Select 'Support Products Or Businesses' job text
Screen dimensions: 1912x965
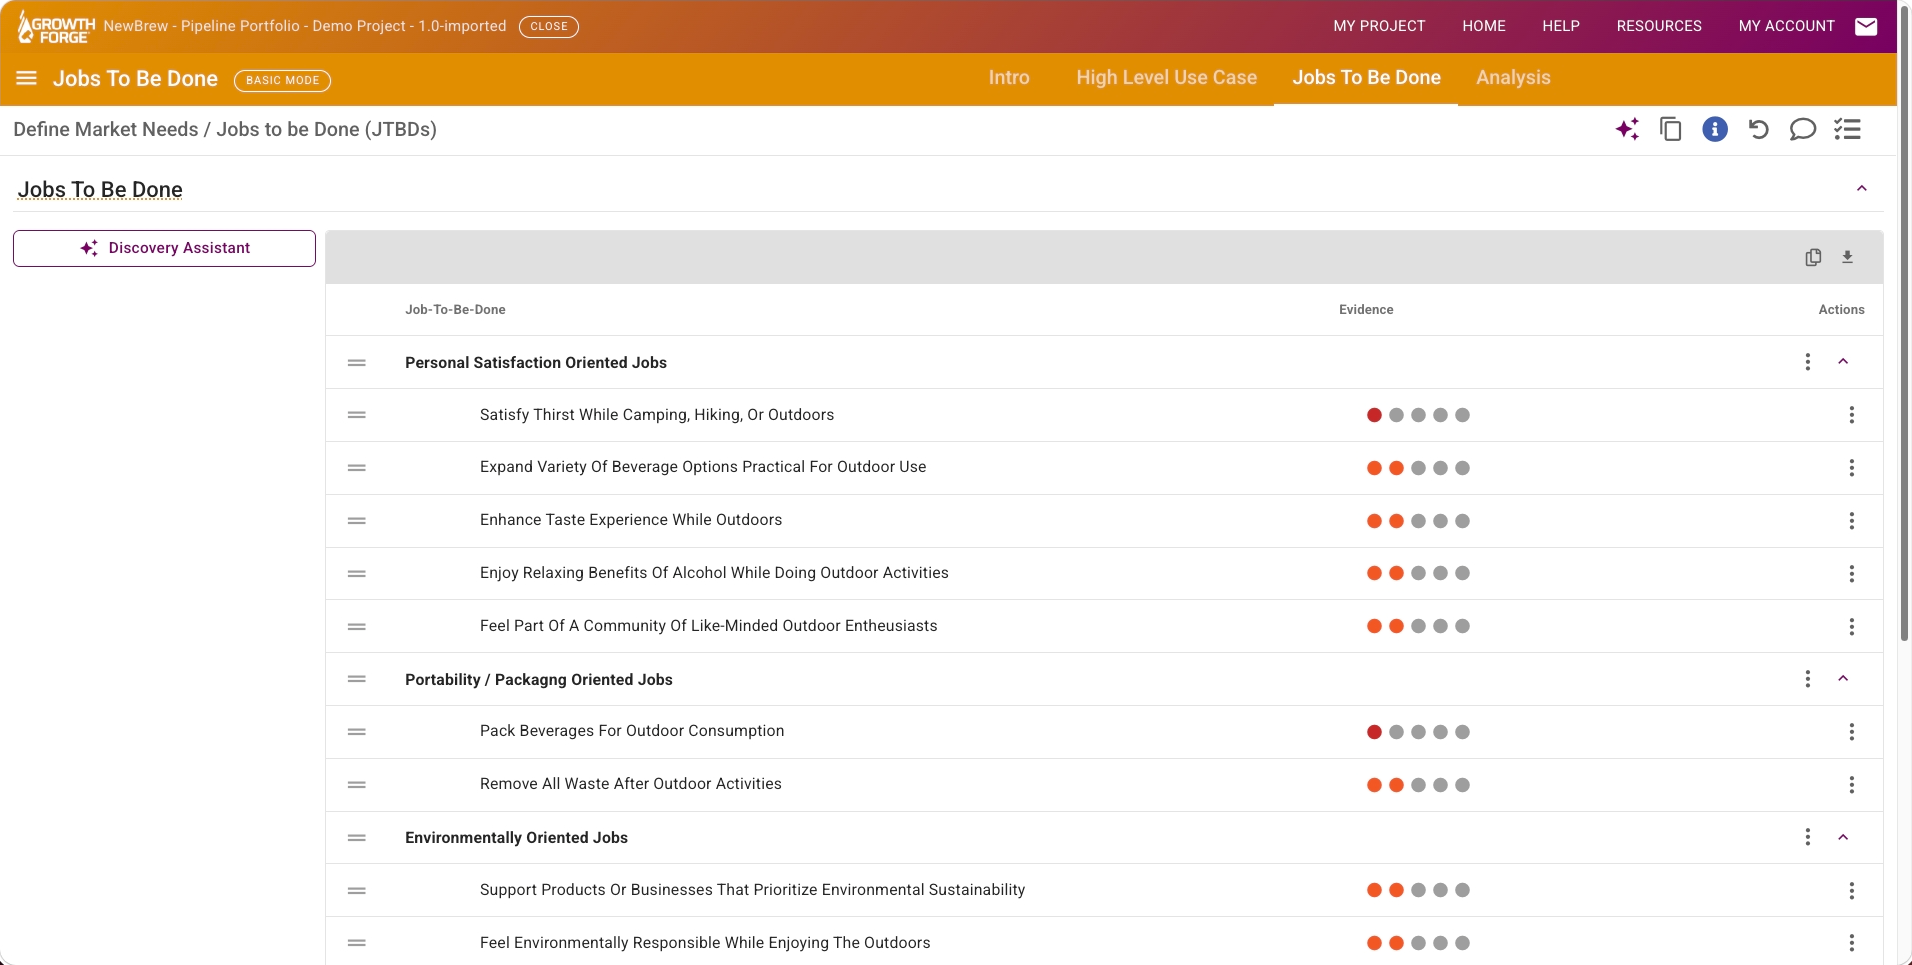752,890
